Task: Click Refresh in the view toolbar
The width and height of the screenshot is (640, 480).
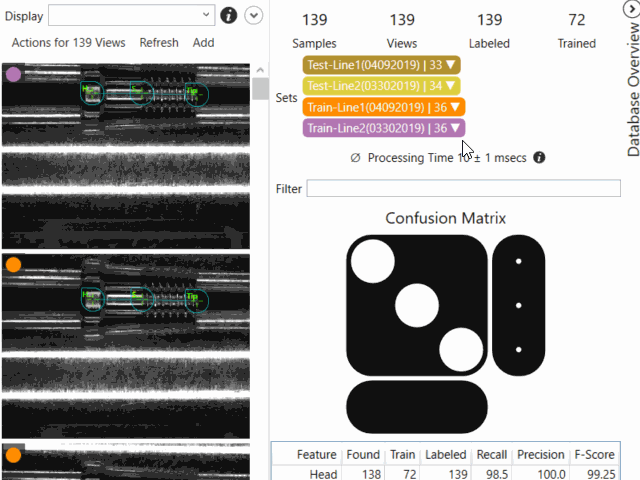Action: click(x=159, y=43)
